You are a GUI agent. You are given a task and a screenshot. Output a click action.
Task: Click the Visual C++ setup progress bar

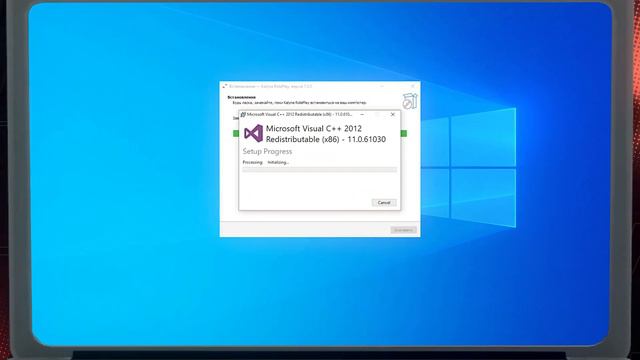319,170
